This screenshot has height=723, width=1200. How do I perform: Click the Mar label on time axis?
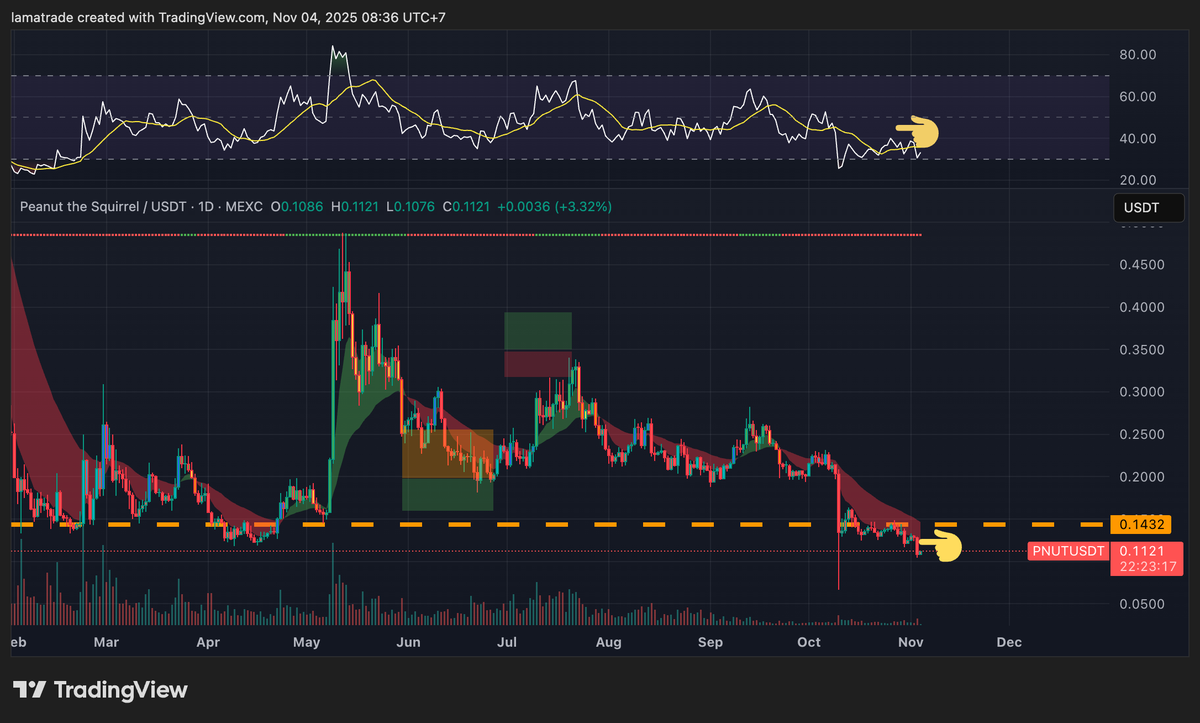[105, 642]
